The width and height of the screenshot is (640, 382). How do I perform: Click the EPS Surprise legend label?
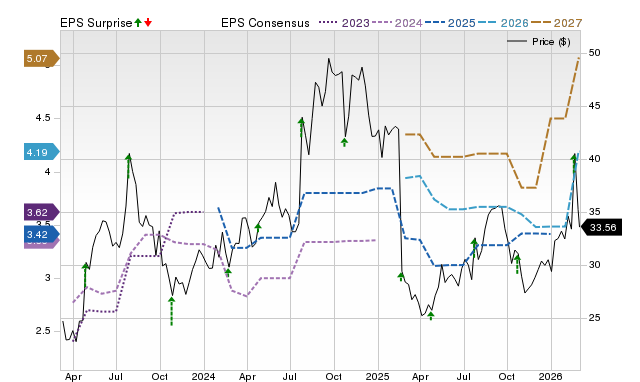[x=96, y=23]
